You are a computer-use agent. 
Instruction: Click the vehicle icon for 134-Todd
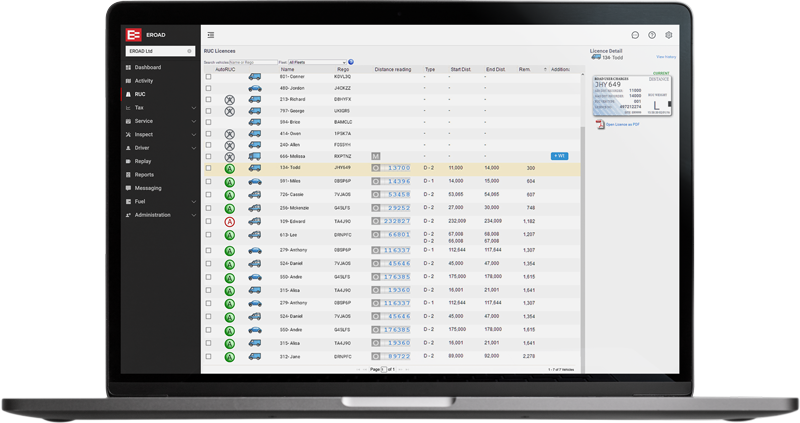click(x=254, y=169)
